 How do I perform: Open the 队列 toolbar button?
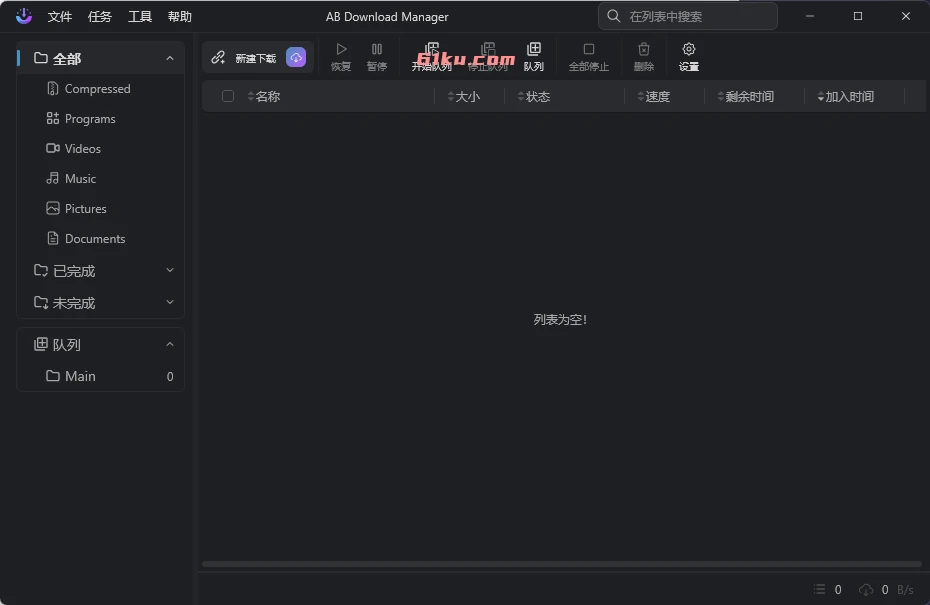(534, 57)
